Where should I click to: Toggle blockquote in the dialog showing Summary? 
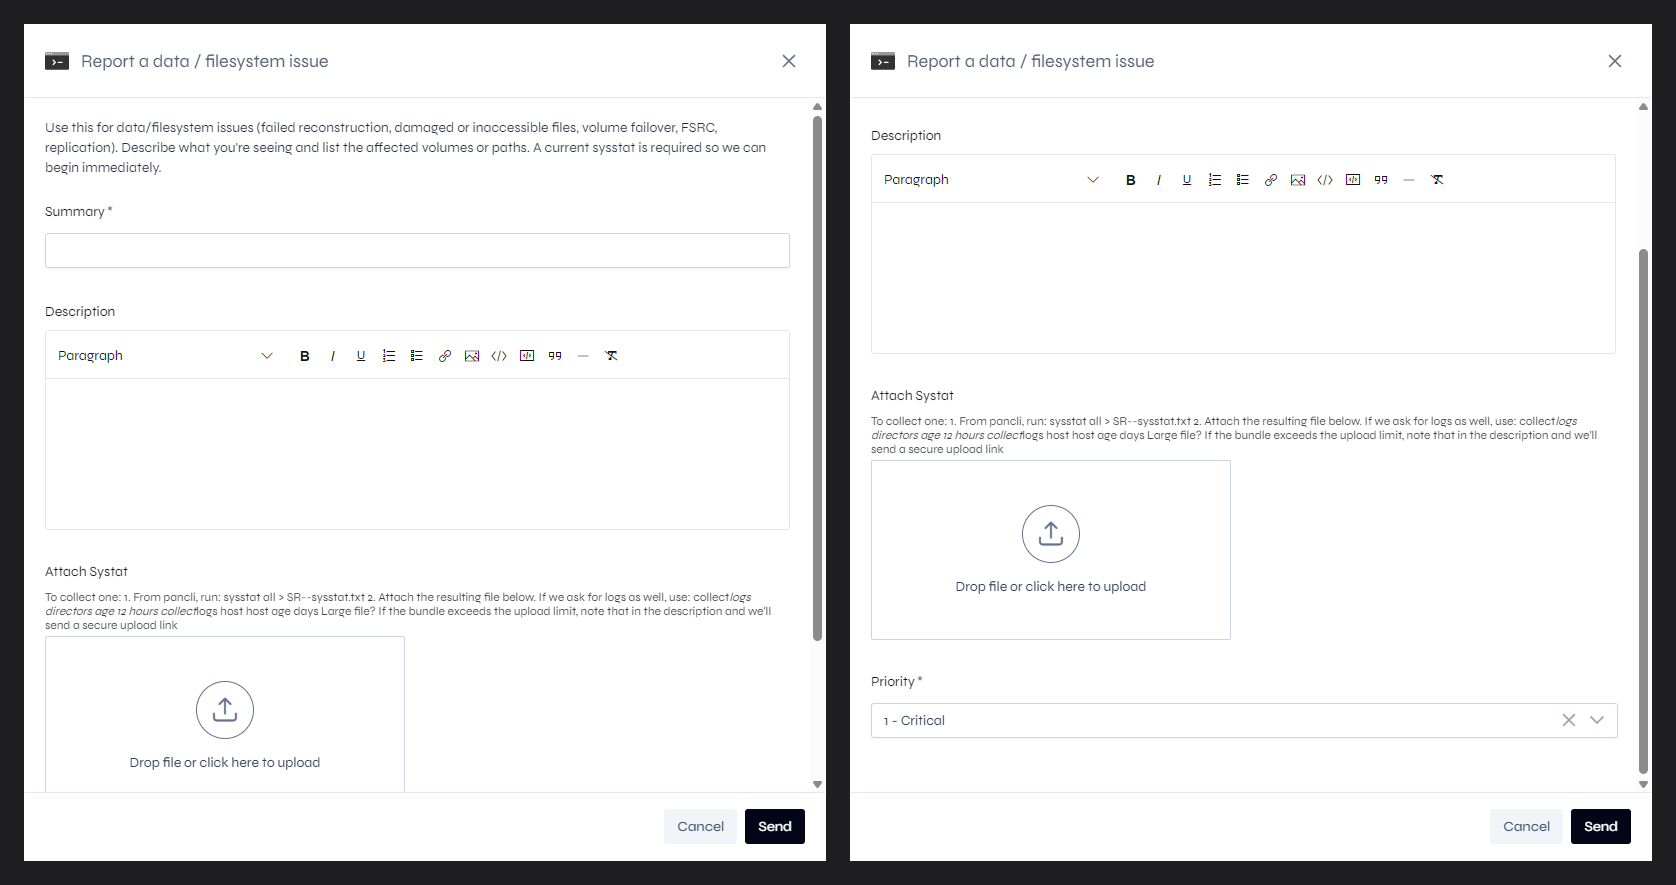pos(555,356)
